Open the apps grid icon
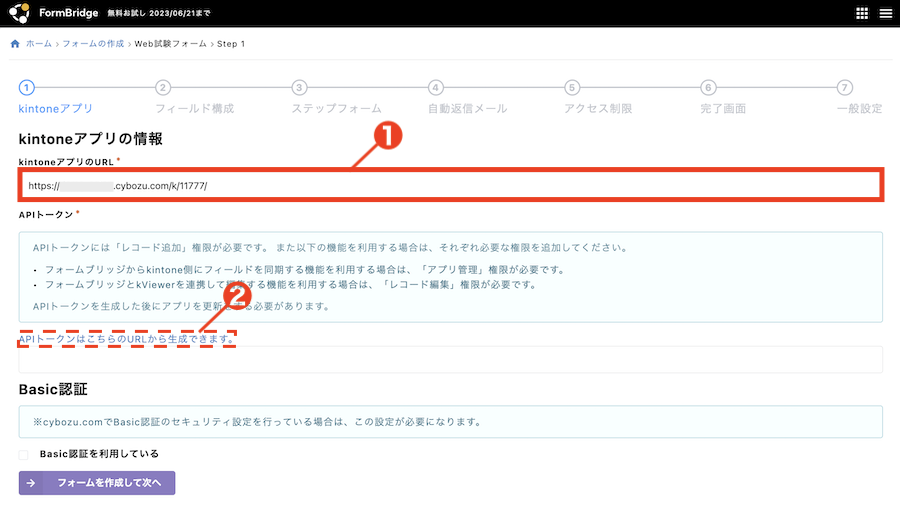The width and height of the screenshot is (900, 510). [862, 13]
